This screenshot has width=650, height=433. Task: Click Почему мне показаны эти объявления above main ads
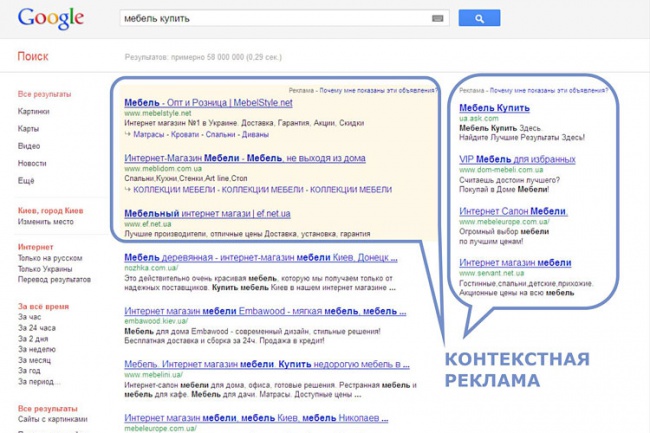(x=378, y=90)
